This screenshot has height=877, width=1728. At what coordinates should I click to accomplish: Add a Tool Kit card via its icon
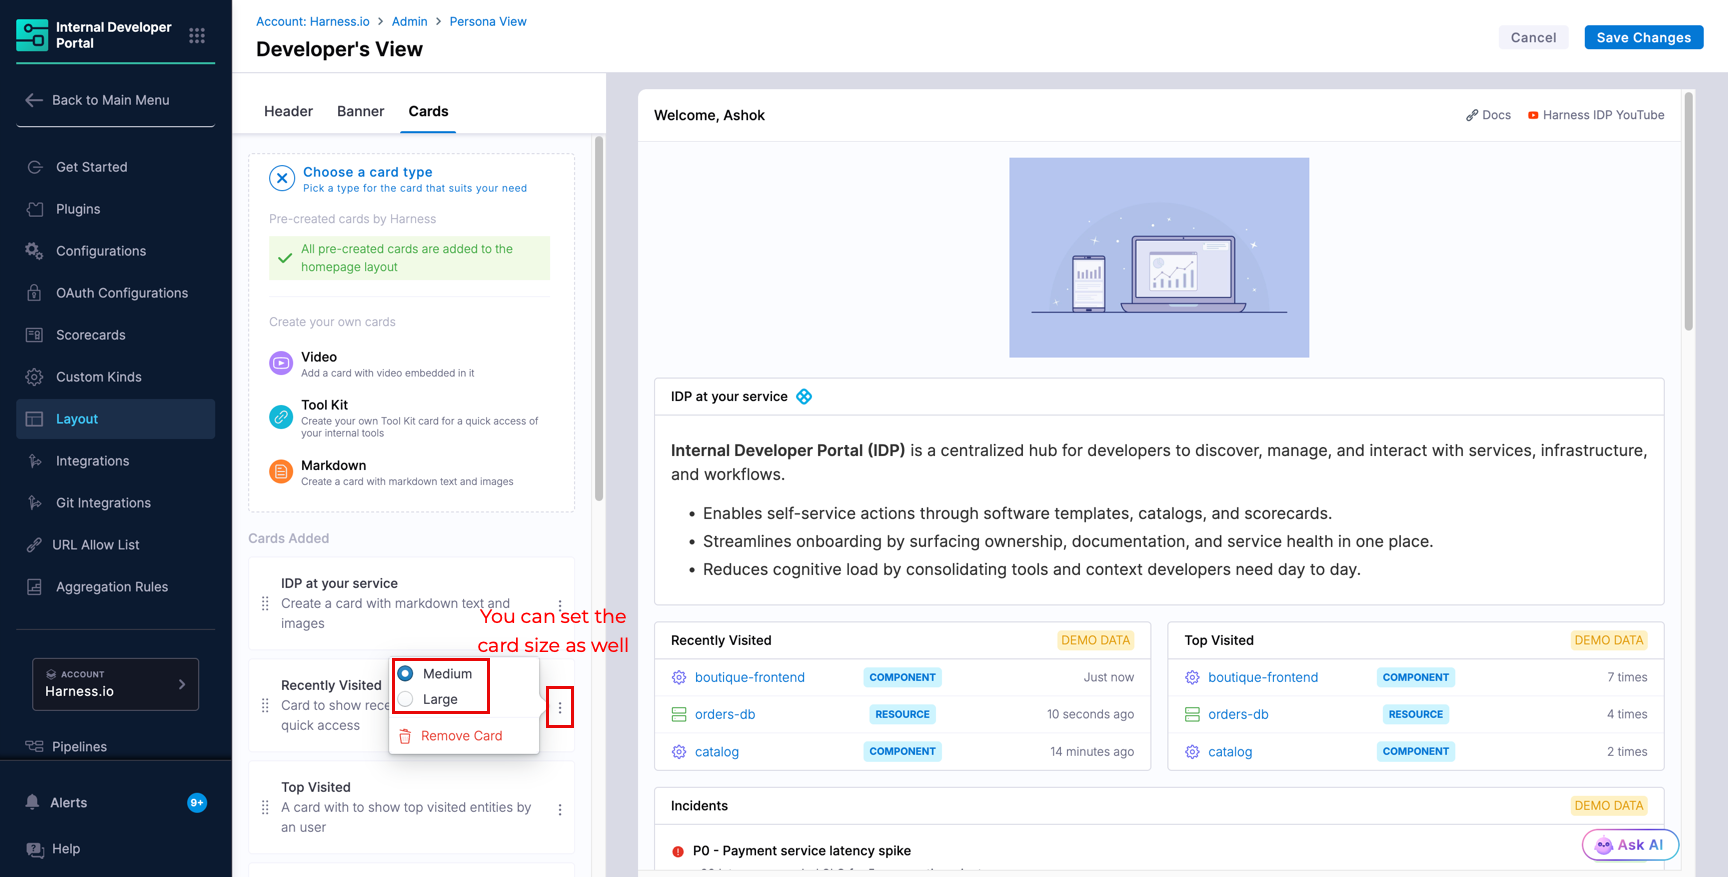(x=281, y=417)
